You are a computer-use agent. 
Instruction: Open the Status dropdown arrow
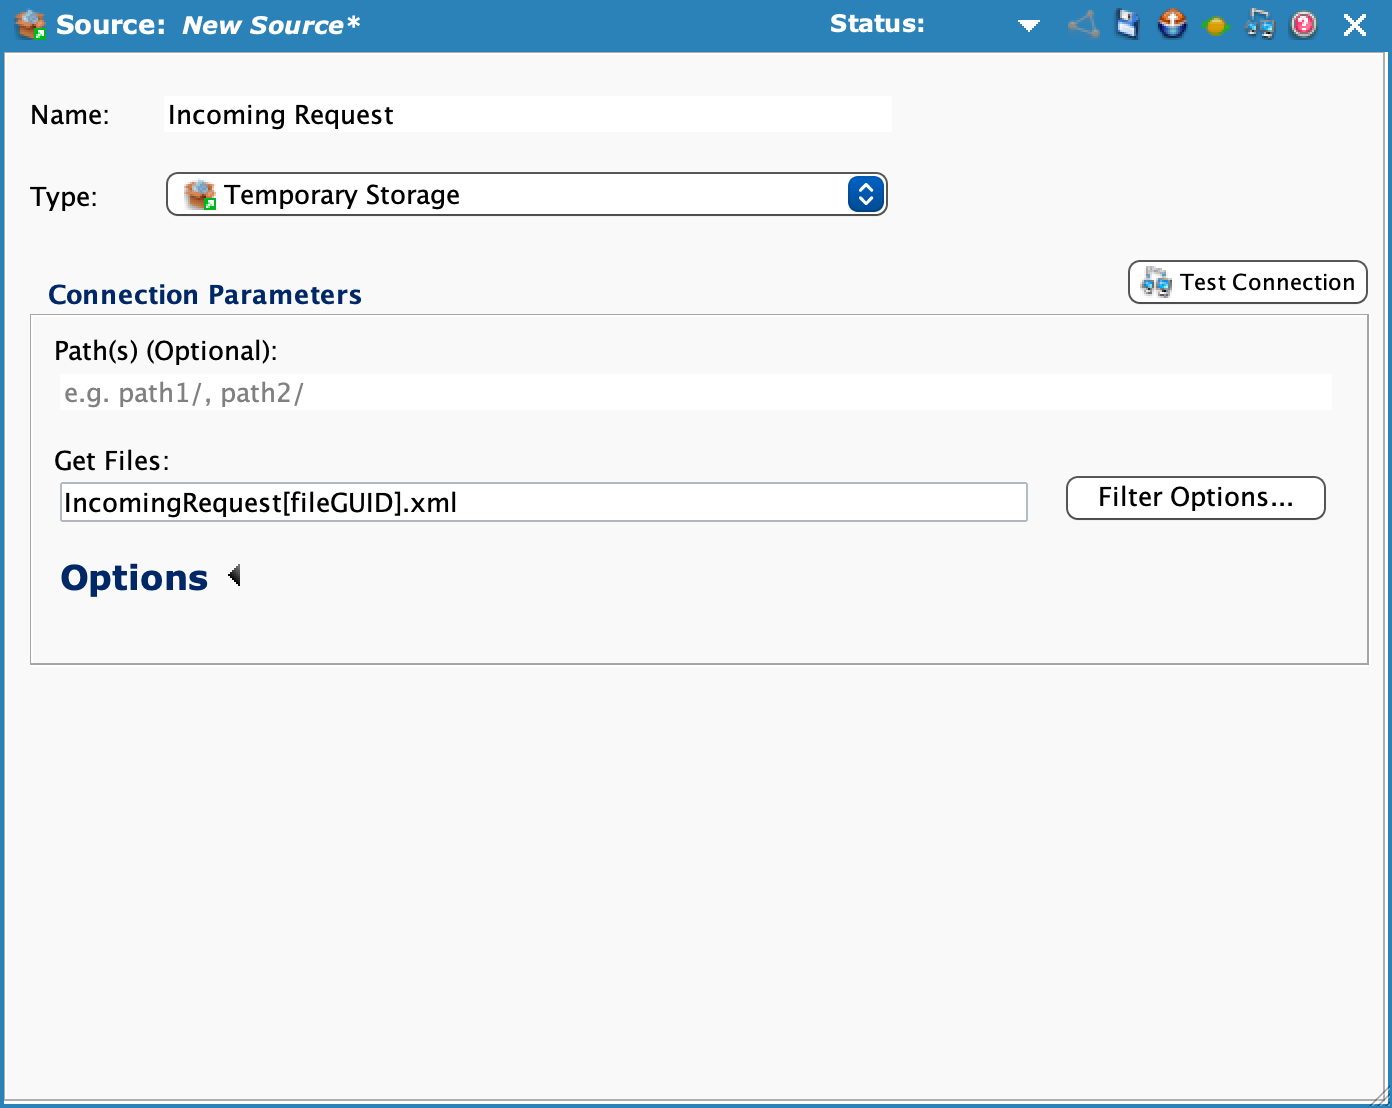tap(1029, 26)
